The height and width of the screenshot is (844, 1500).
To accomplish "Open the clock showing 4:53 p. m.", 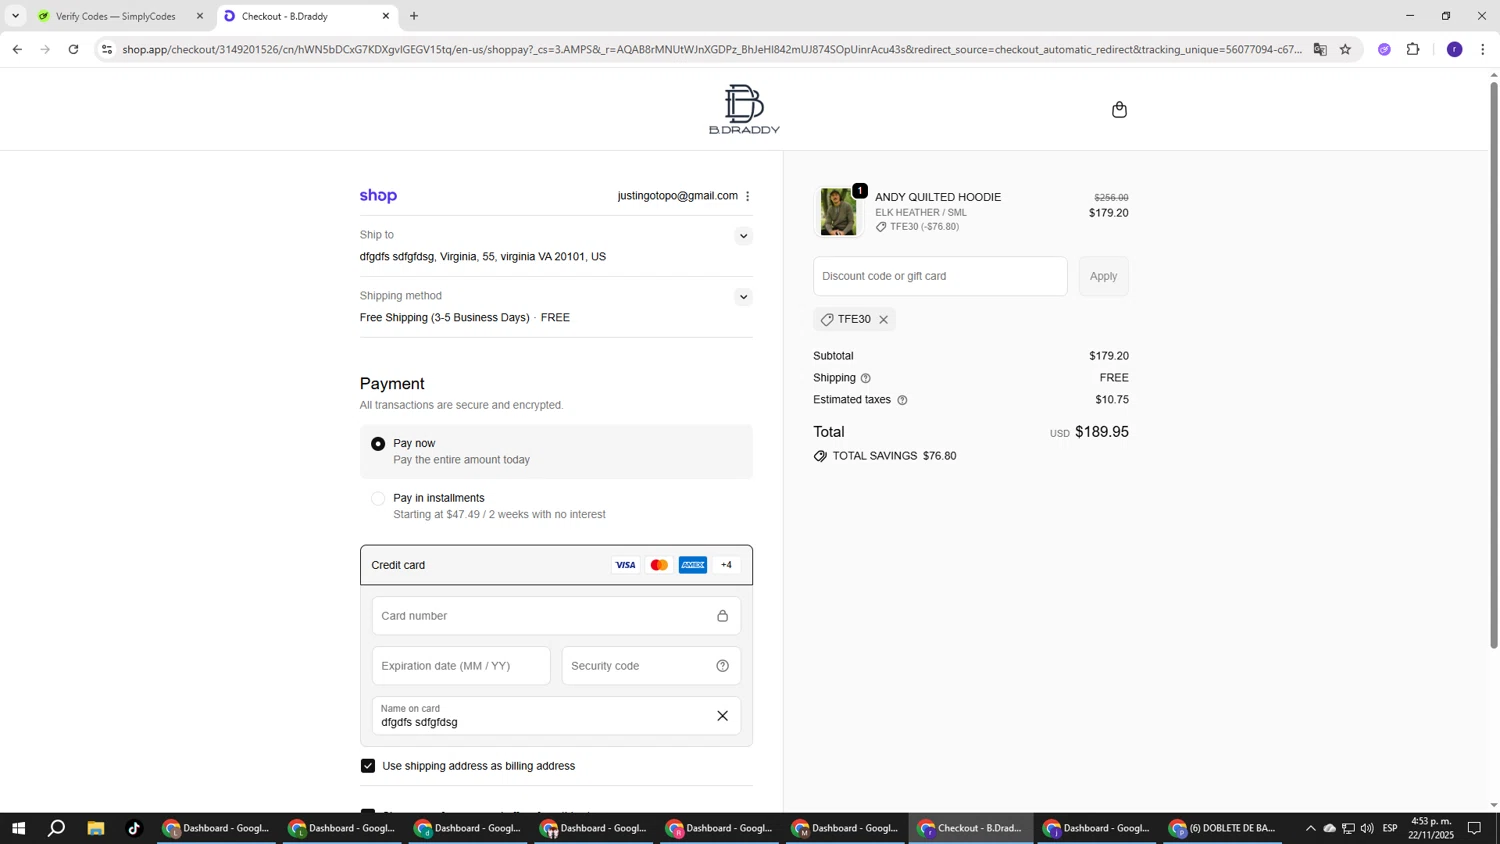I will point(1432,828).
